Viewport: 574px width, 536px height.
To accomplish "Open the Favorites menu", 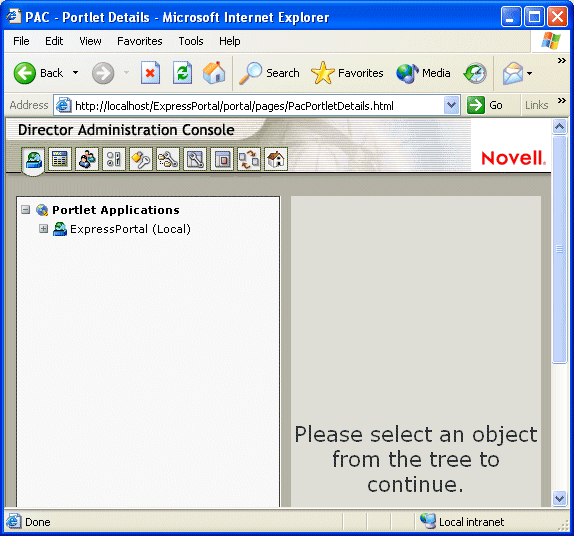I will coord(139,41).
